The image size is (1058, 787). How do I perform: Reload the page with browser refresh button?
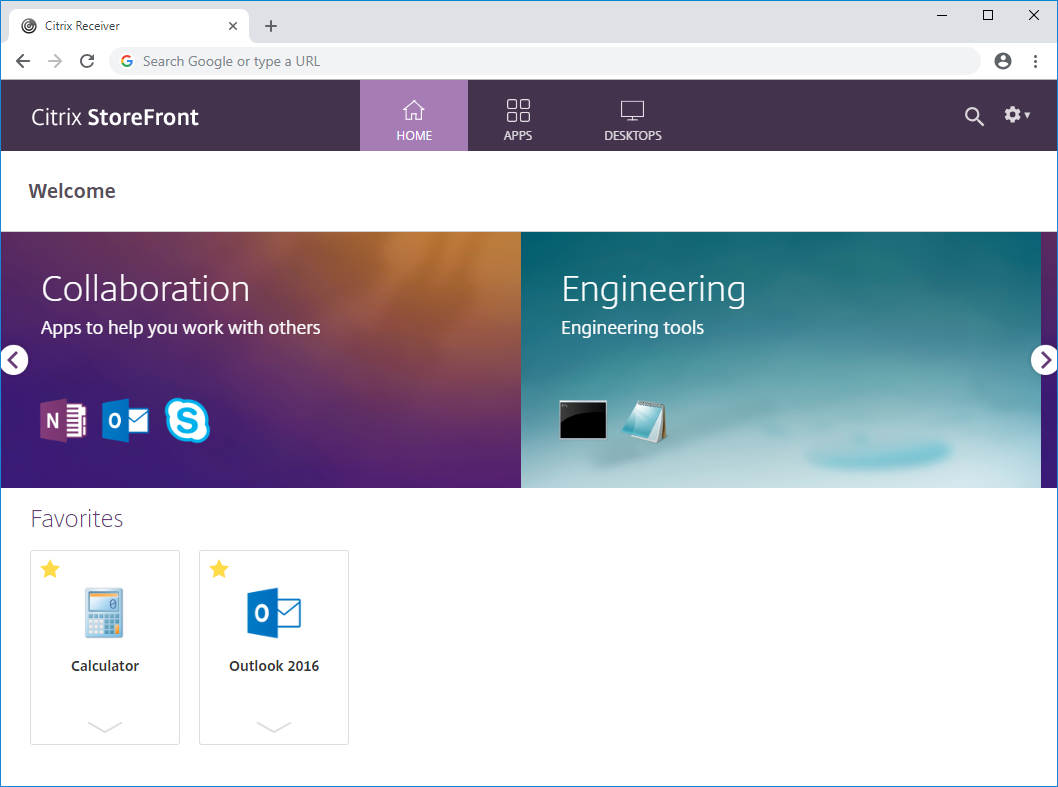pyautogui.click(x=87, y=61)
